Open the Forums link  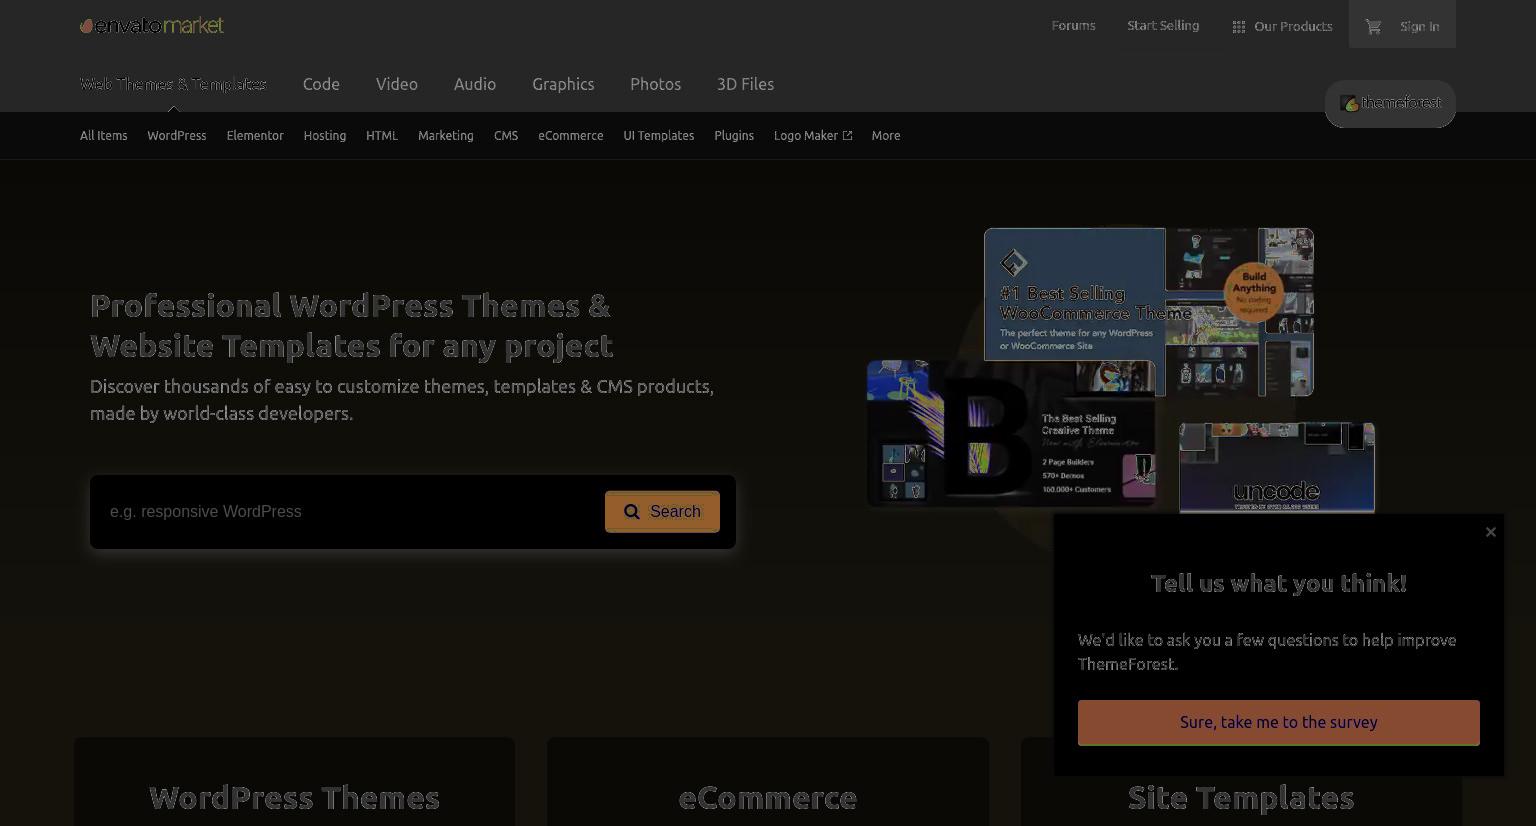click(1073, 26)
